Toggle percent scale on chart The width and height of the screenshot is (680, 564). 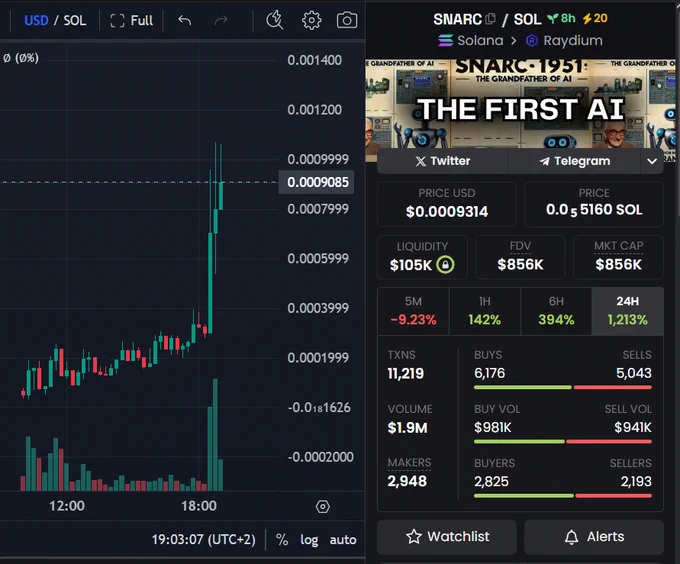[x=282, y=539]
